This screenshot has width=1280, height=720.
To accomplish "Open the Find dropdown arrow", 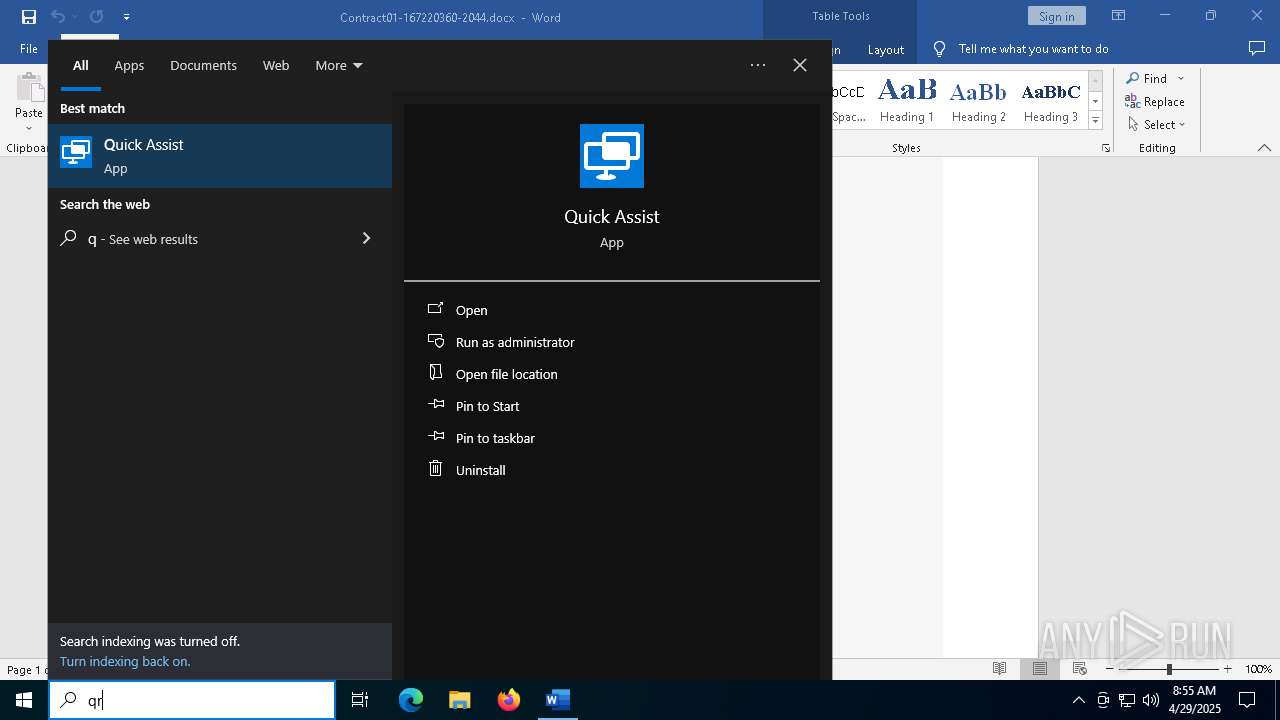I will pos(1181,78).
